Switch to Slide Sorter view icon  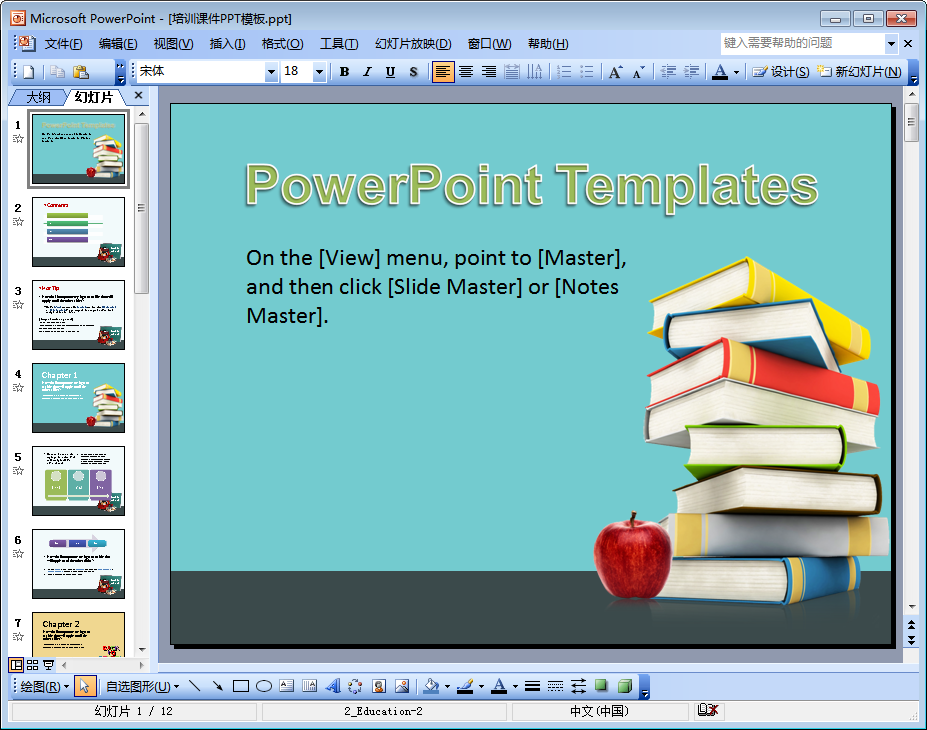coord(33,665)
